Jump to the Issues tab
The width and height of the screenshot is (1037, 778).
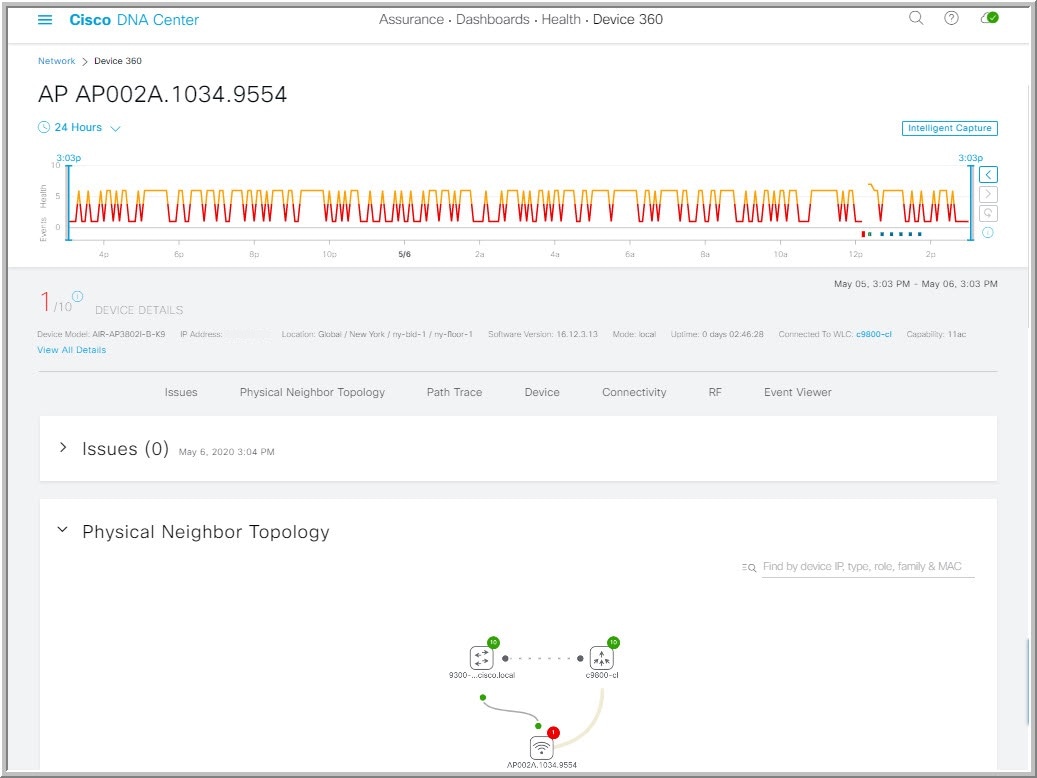click(181, 392)
